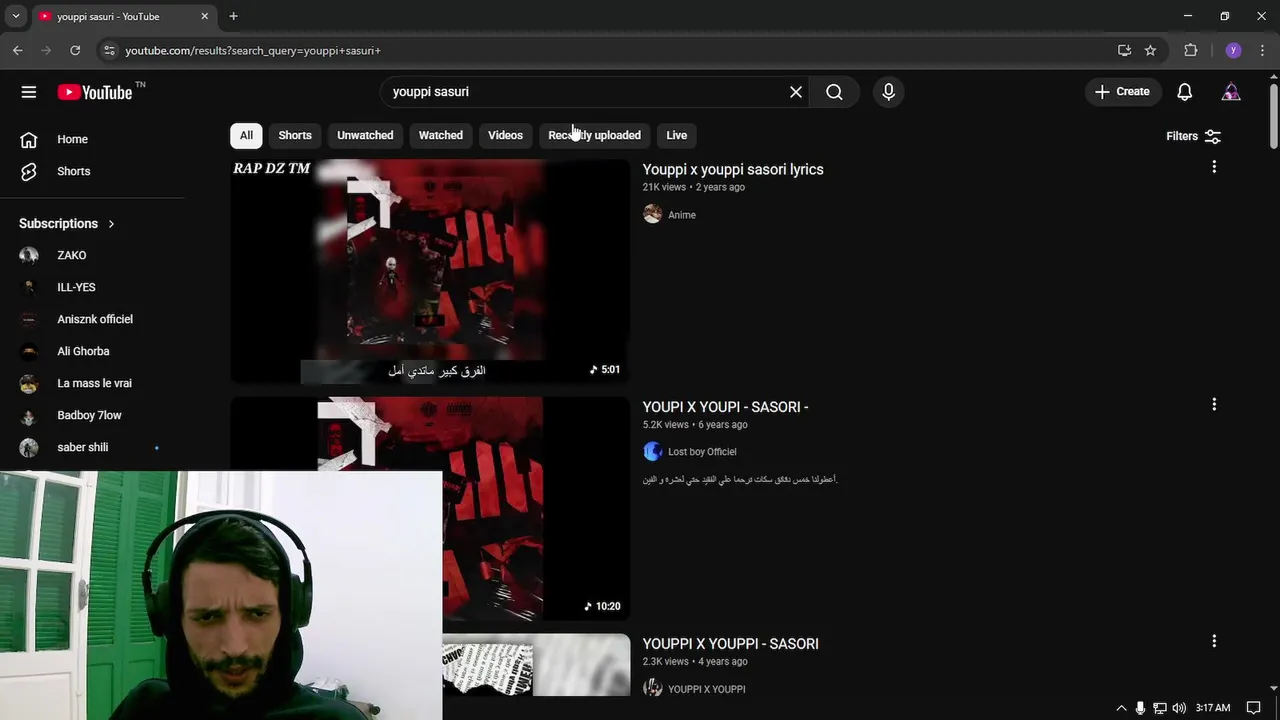1280x720 pixels.
Task: Click the Lost boy Officiel avatar
Action: tap(652, 451)
